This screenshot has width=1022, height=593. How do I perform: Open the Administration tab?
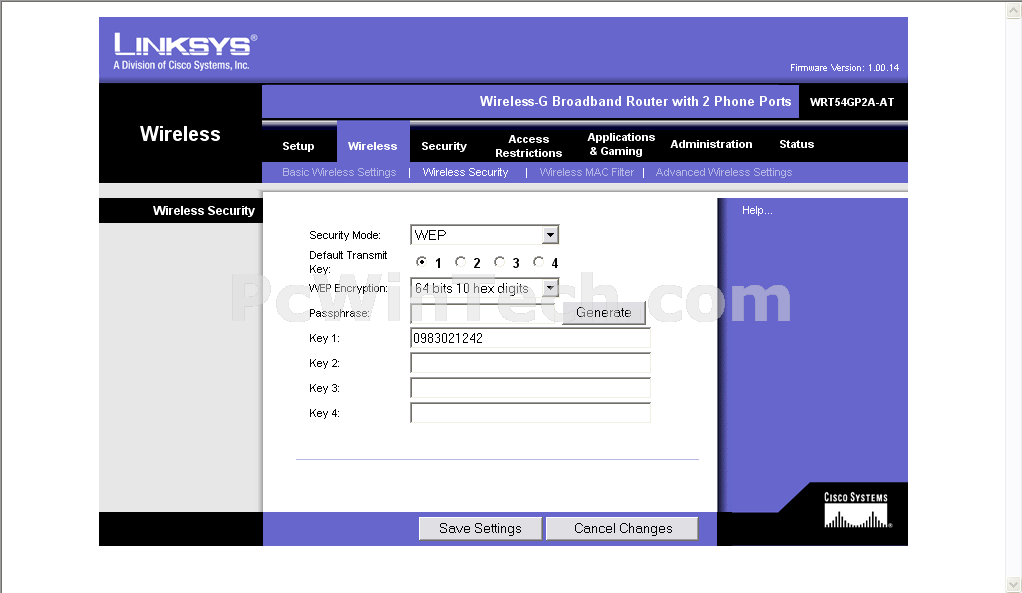click(711, 144)
